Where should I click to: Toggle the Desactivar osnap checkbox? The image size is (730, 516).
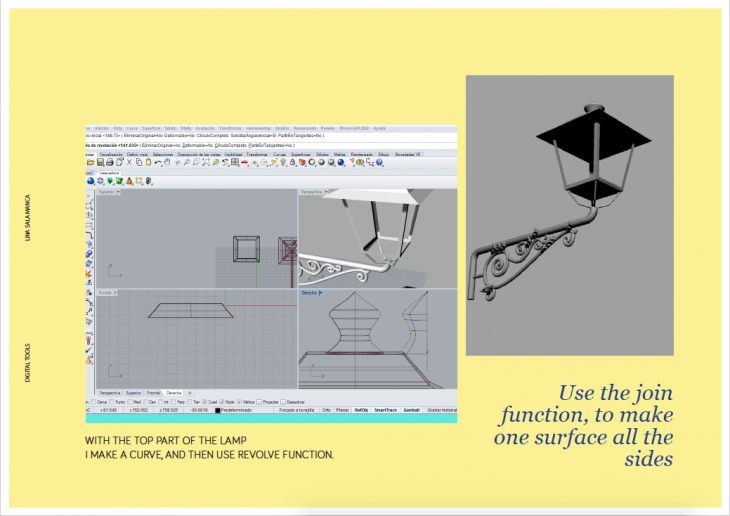(x=285, y=401)
